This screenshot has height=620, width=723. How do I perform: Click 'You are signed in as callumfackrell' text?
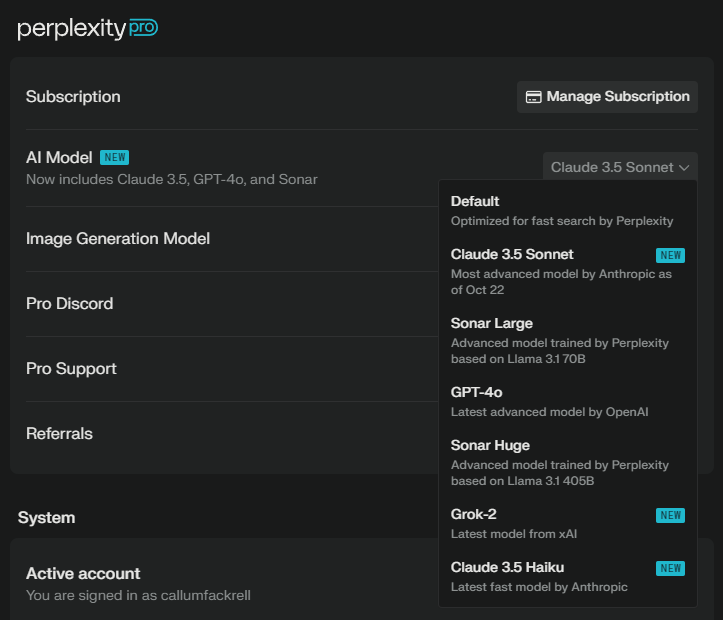(x=138, y=596)
